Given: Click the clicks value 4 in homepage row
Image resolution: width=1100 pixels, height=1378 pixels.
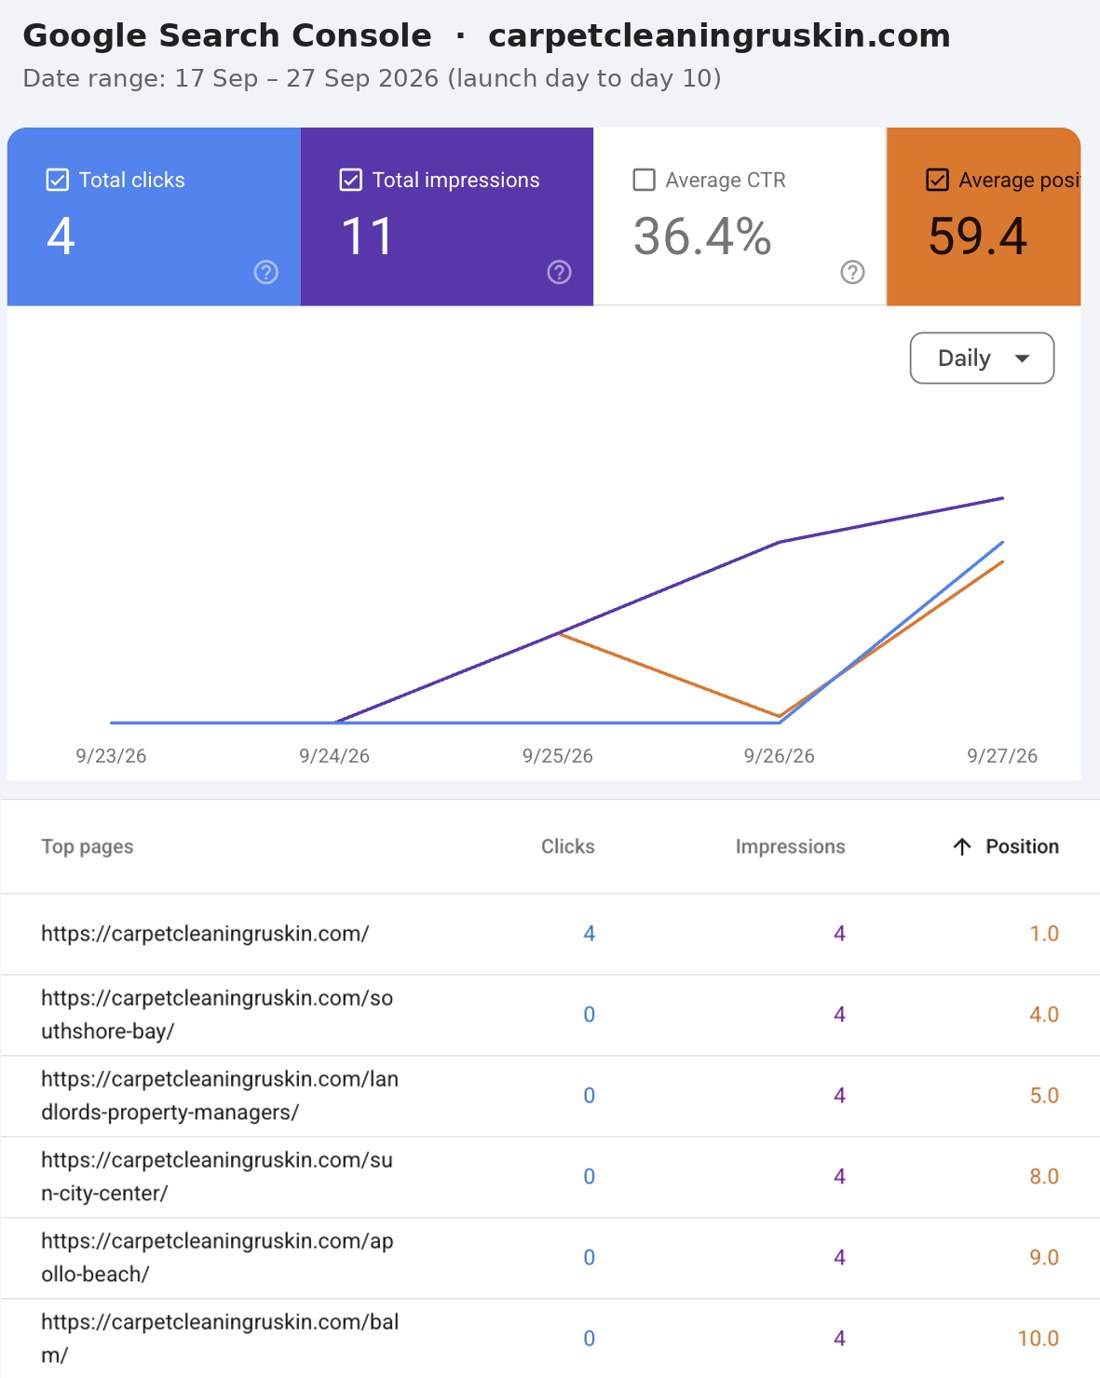Looking at the screenshot, I should 589,934.
